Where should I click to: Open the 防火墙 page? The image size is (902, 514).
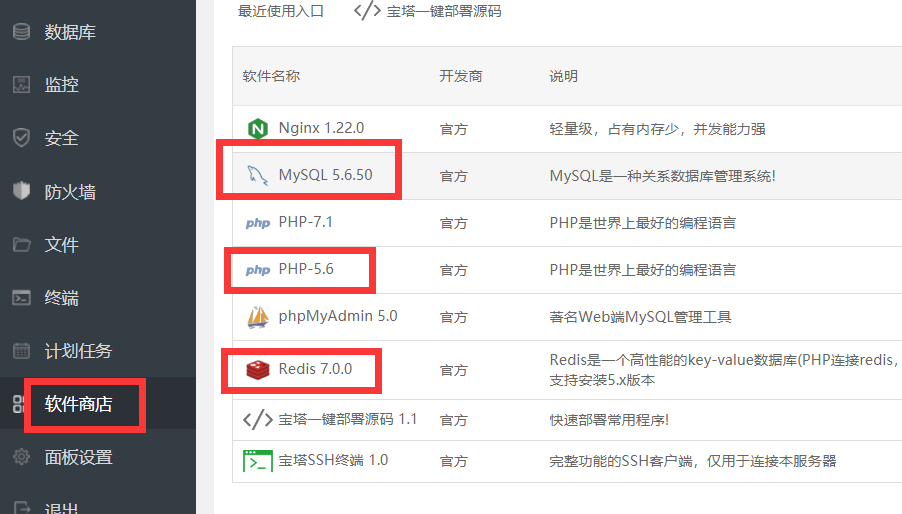tap(70, 191)
